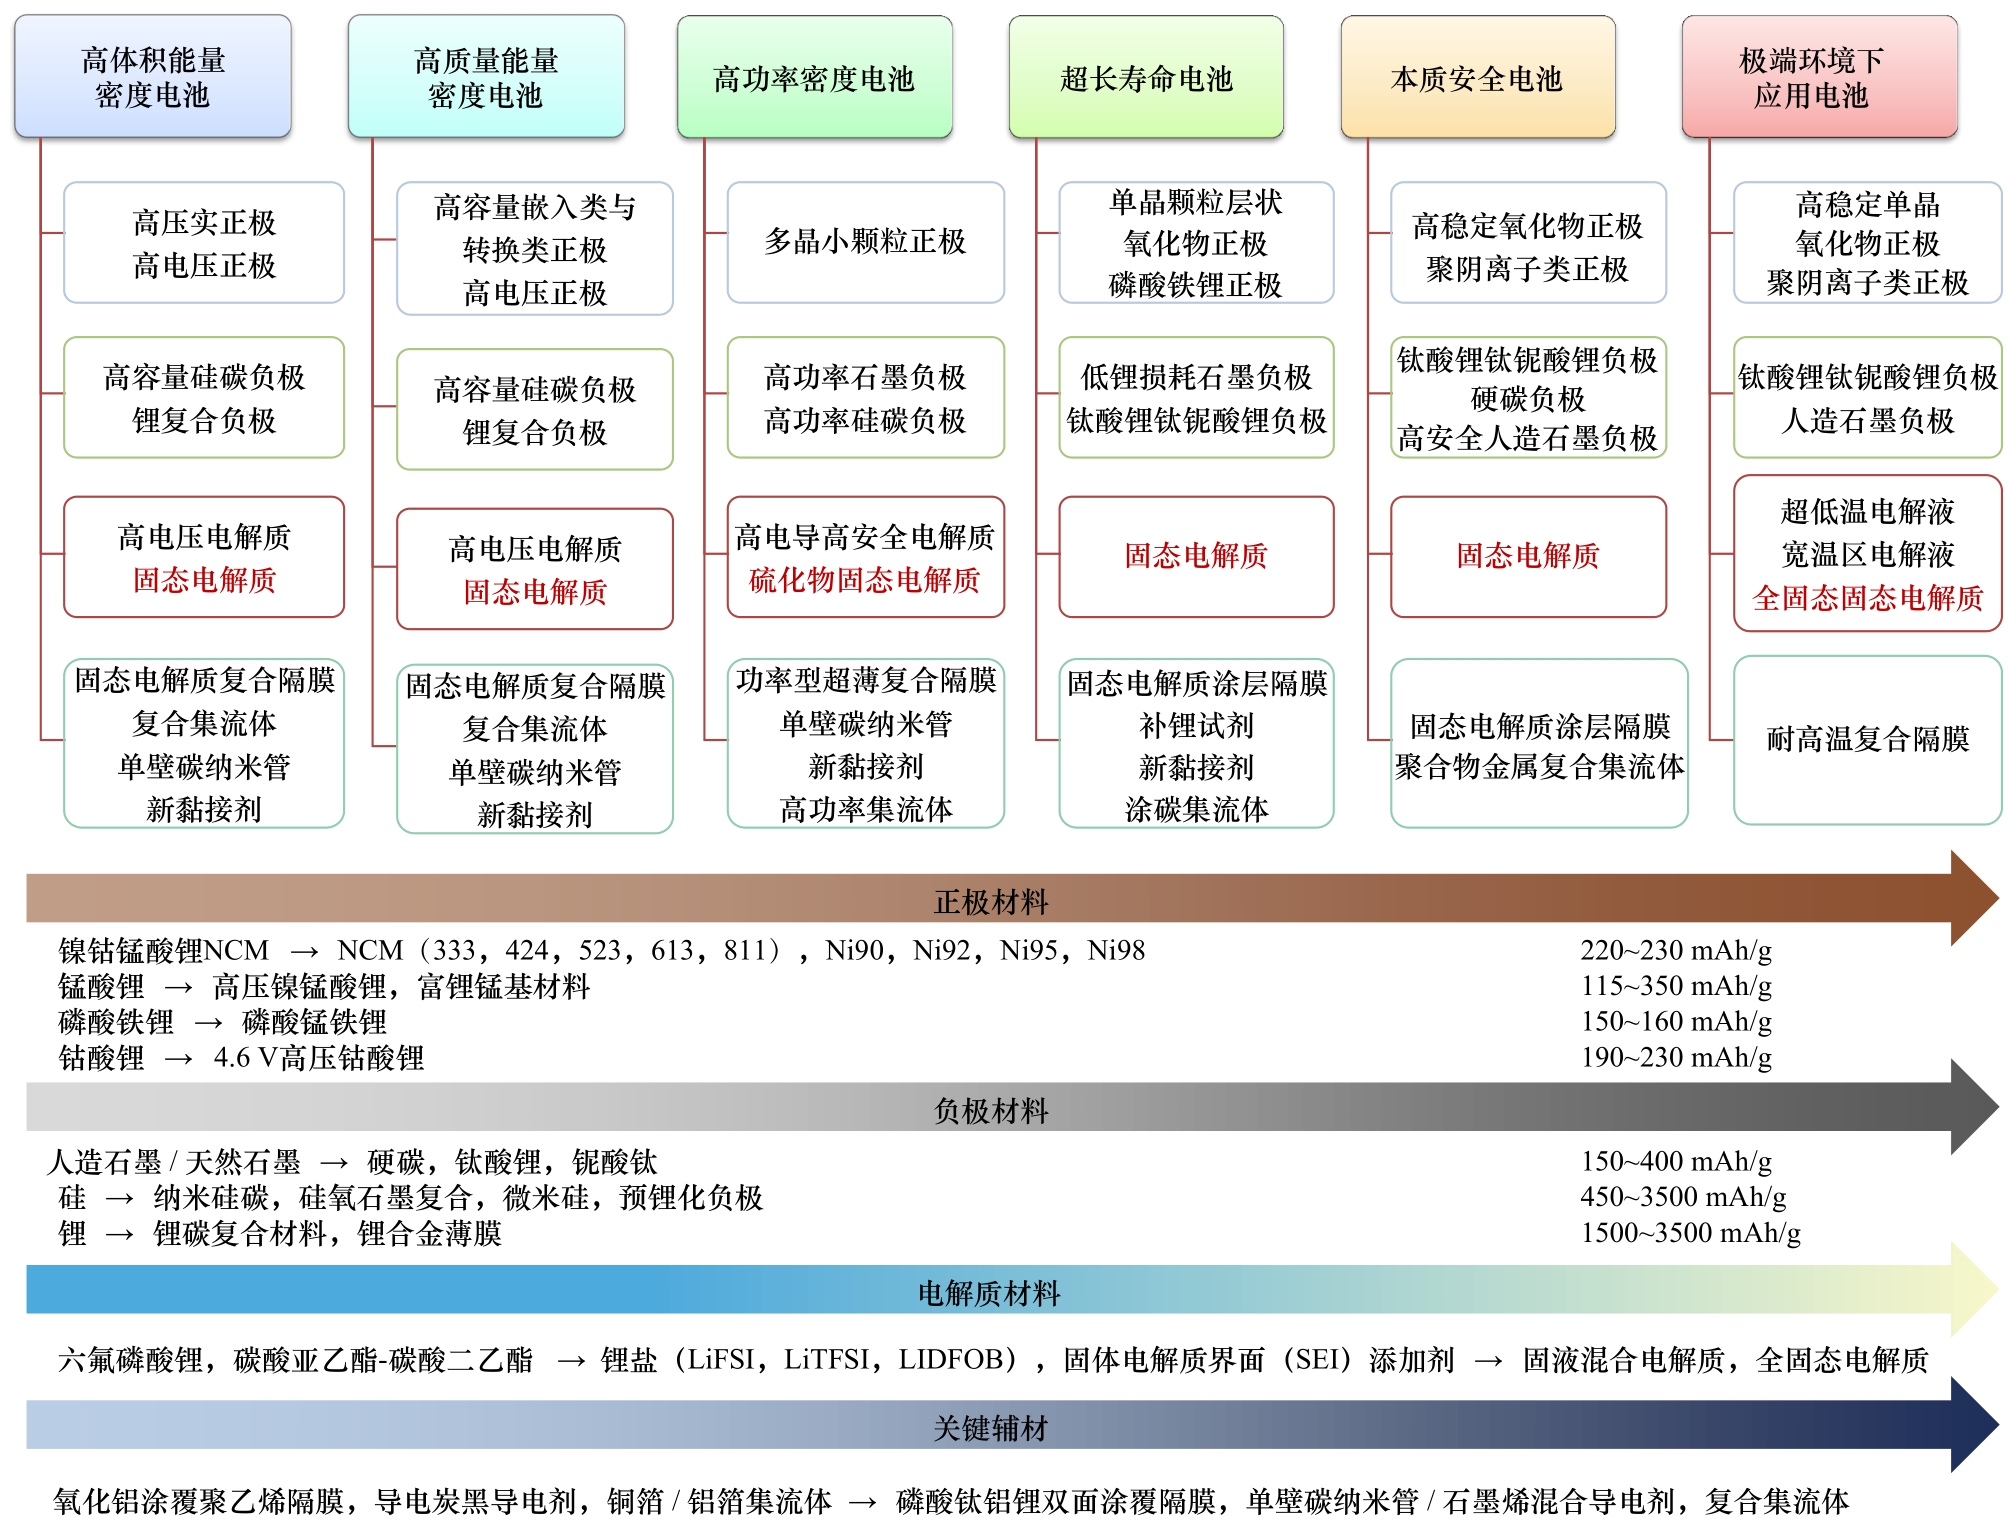Viewport: 2015px width, 1526px height.
Task: Click the 高功率密度电池 green header
Action: point(814,78)
